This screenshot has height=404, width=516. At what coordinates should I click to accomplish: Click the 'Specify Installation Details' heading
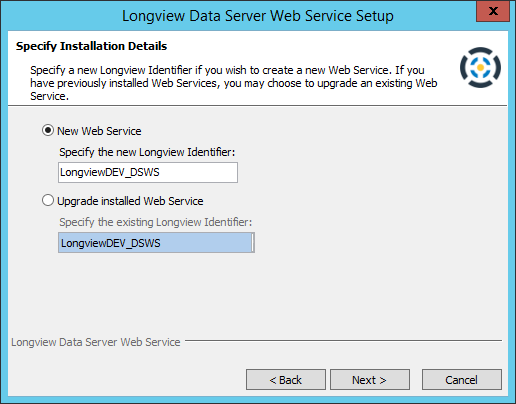point(91,46)
